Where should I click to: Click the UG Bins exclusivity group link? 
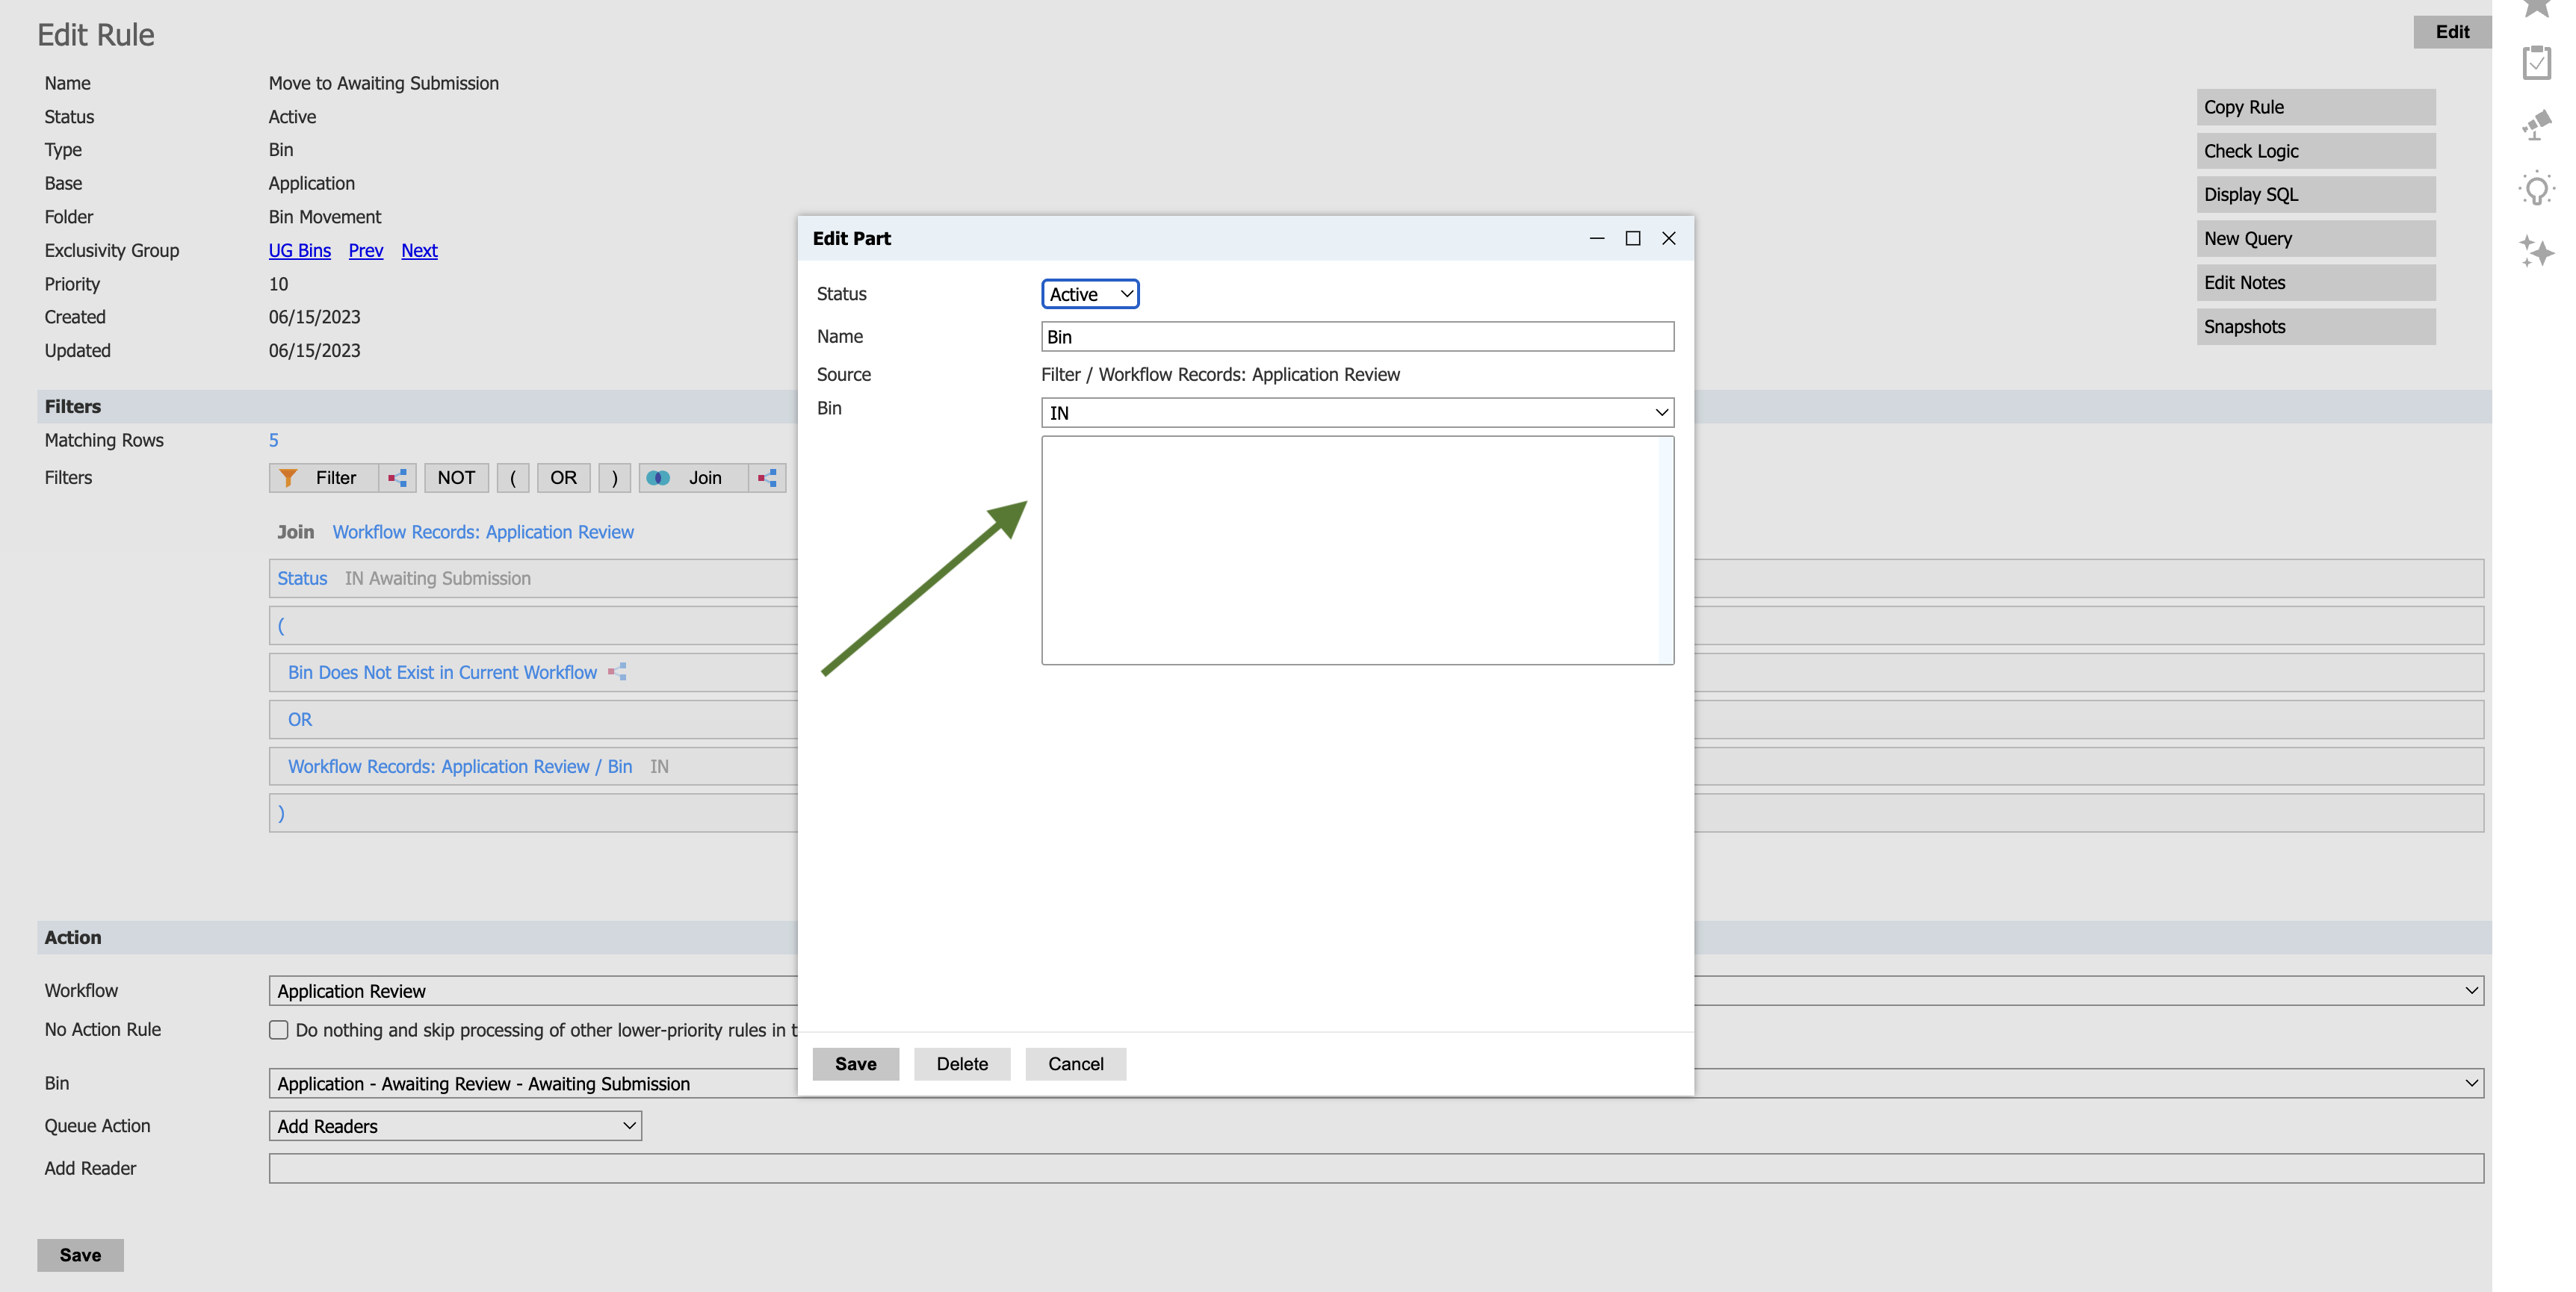coord(299,250)
